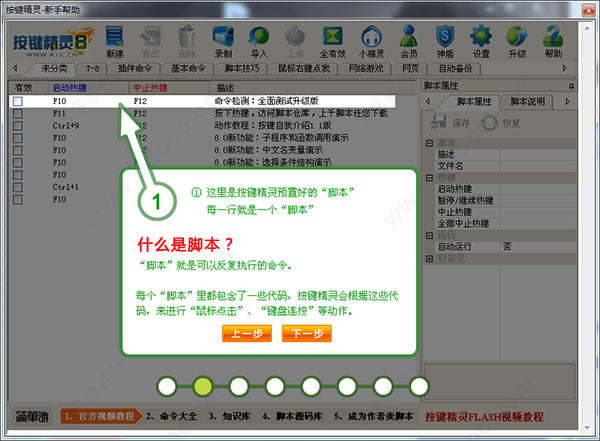Click the 神盾 shield icon

coord(445,42)
